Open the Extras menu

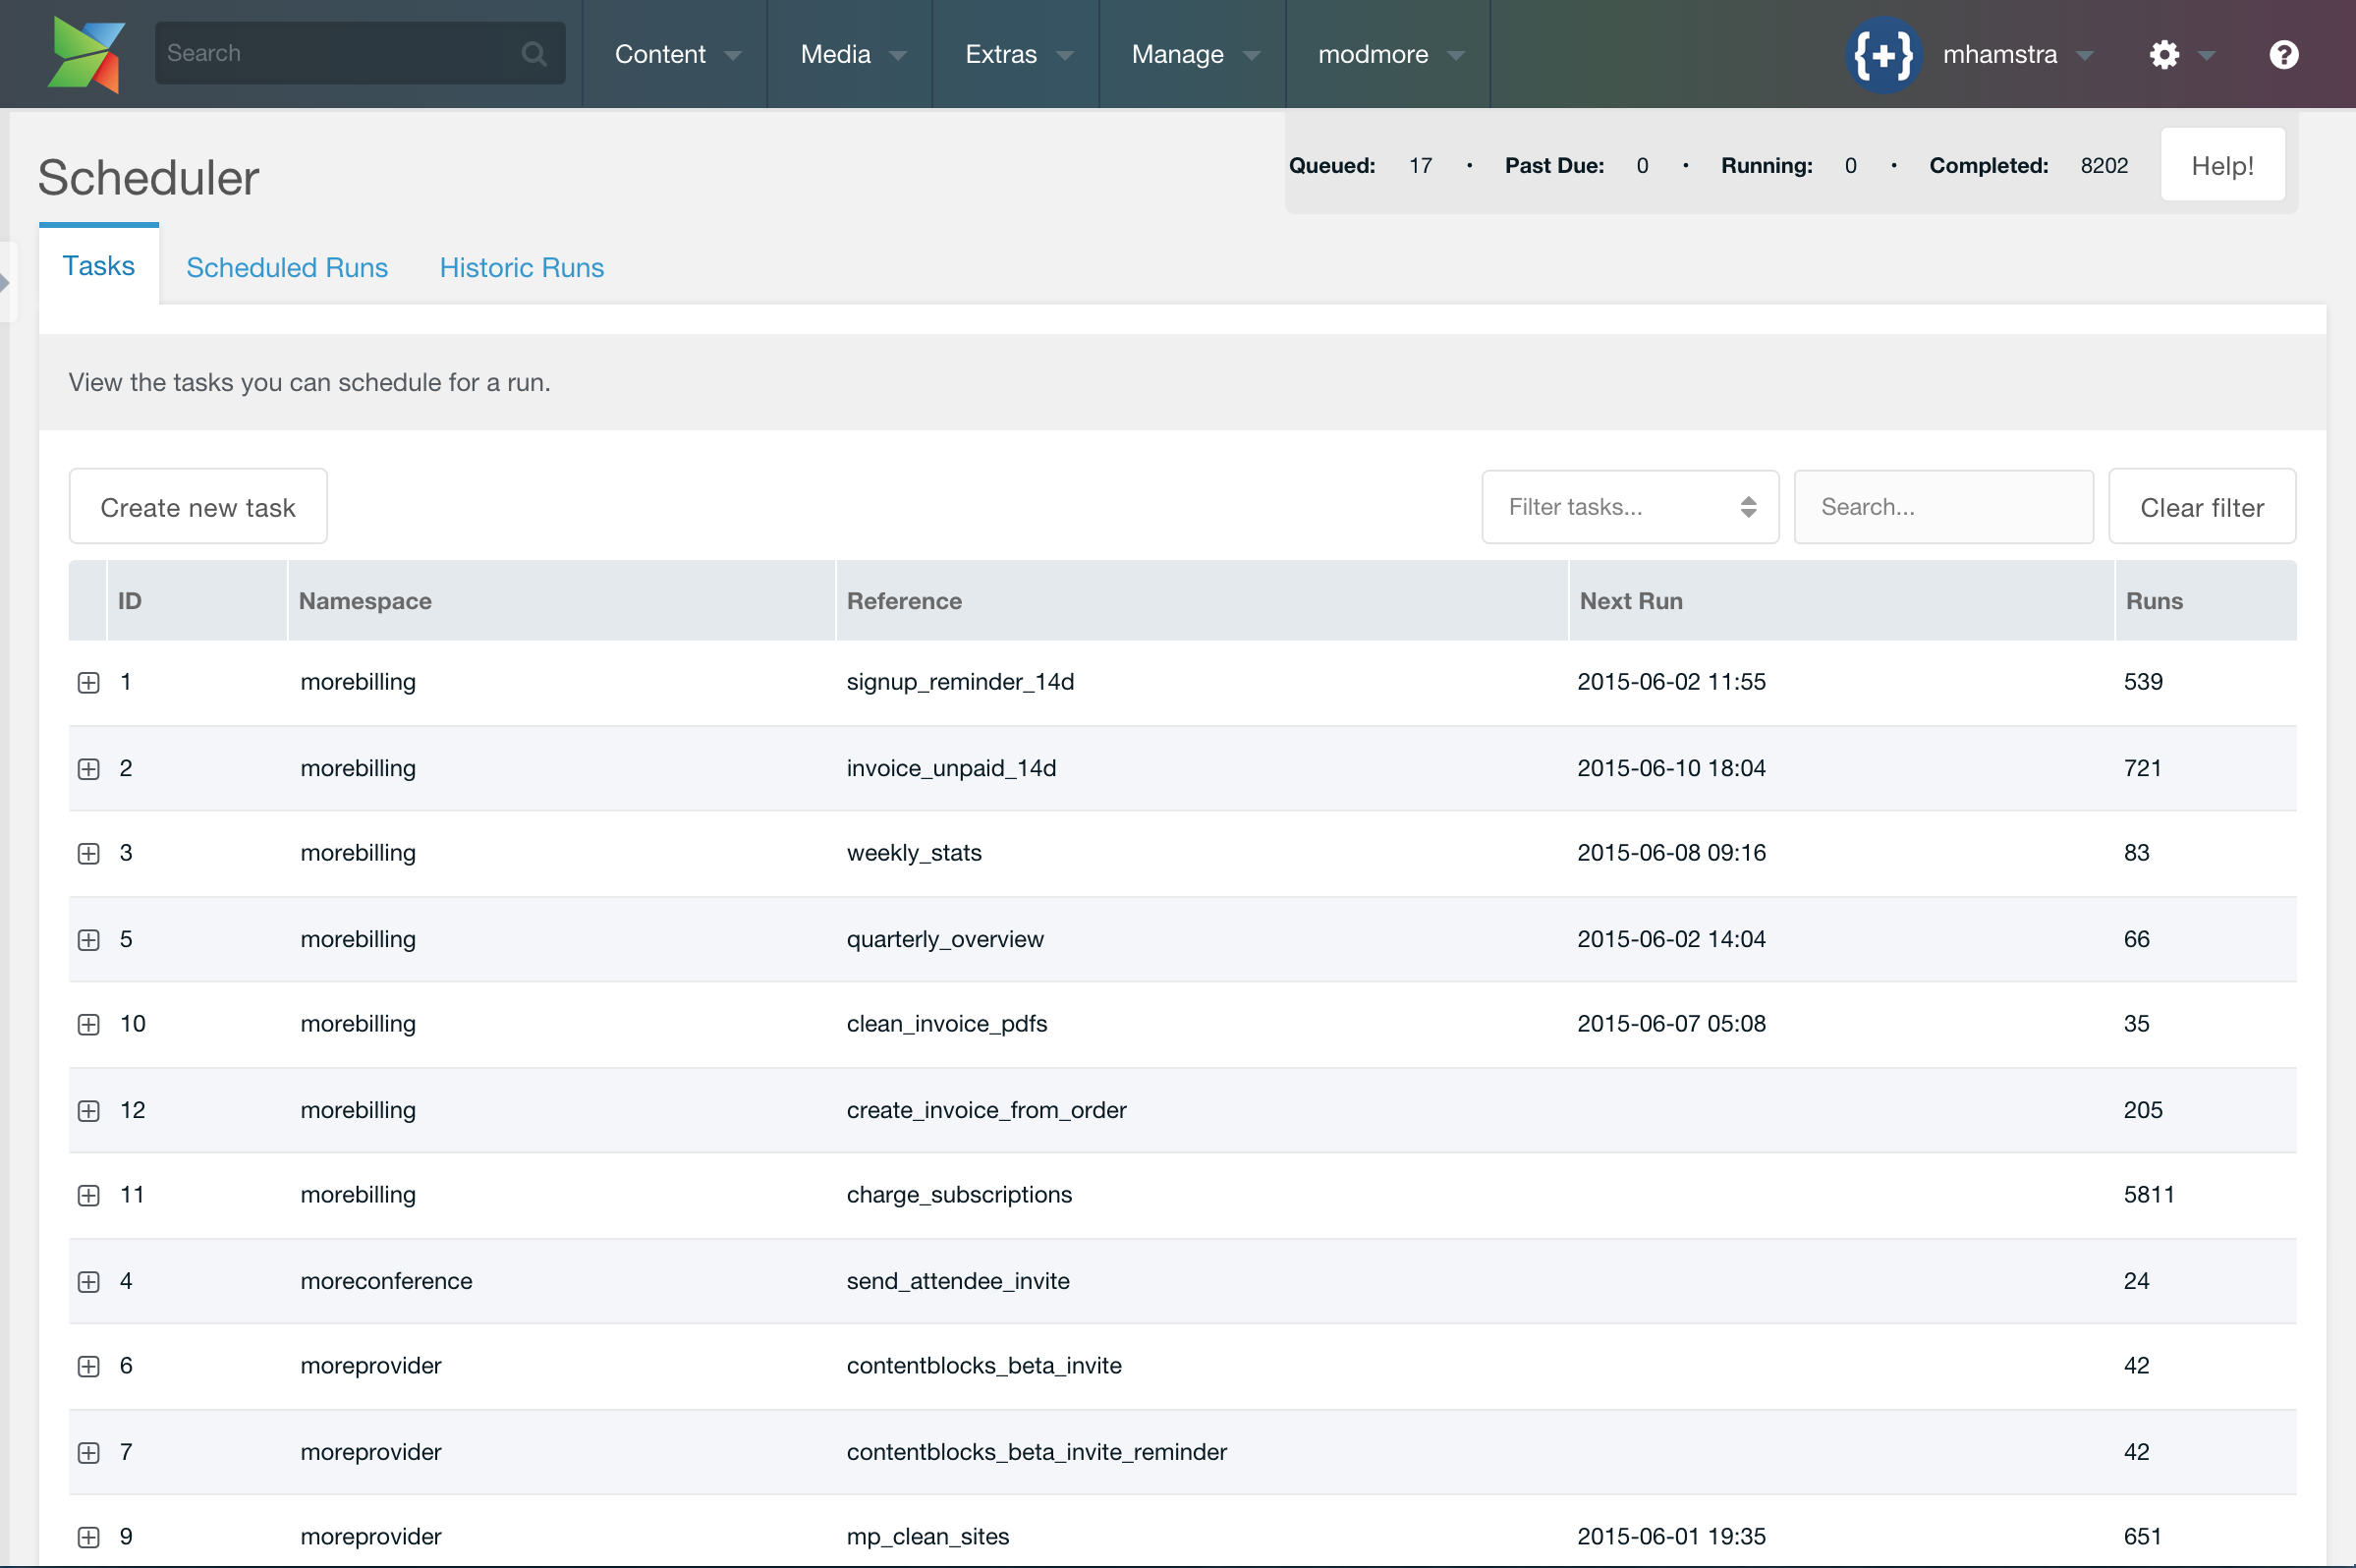pos(1016,54)
